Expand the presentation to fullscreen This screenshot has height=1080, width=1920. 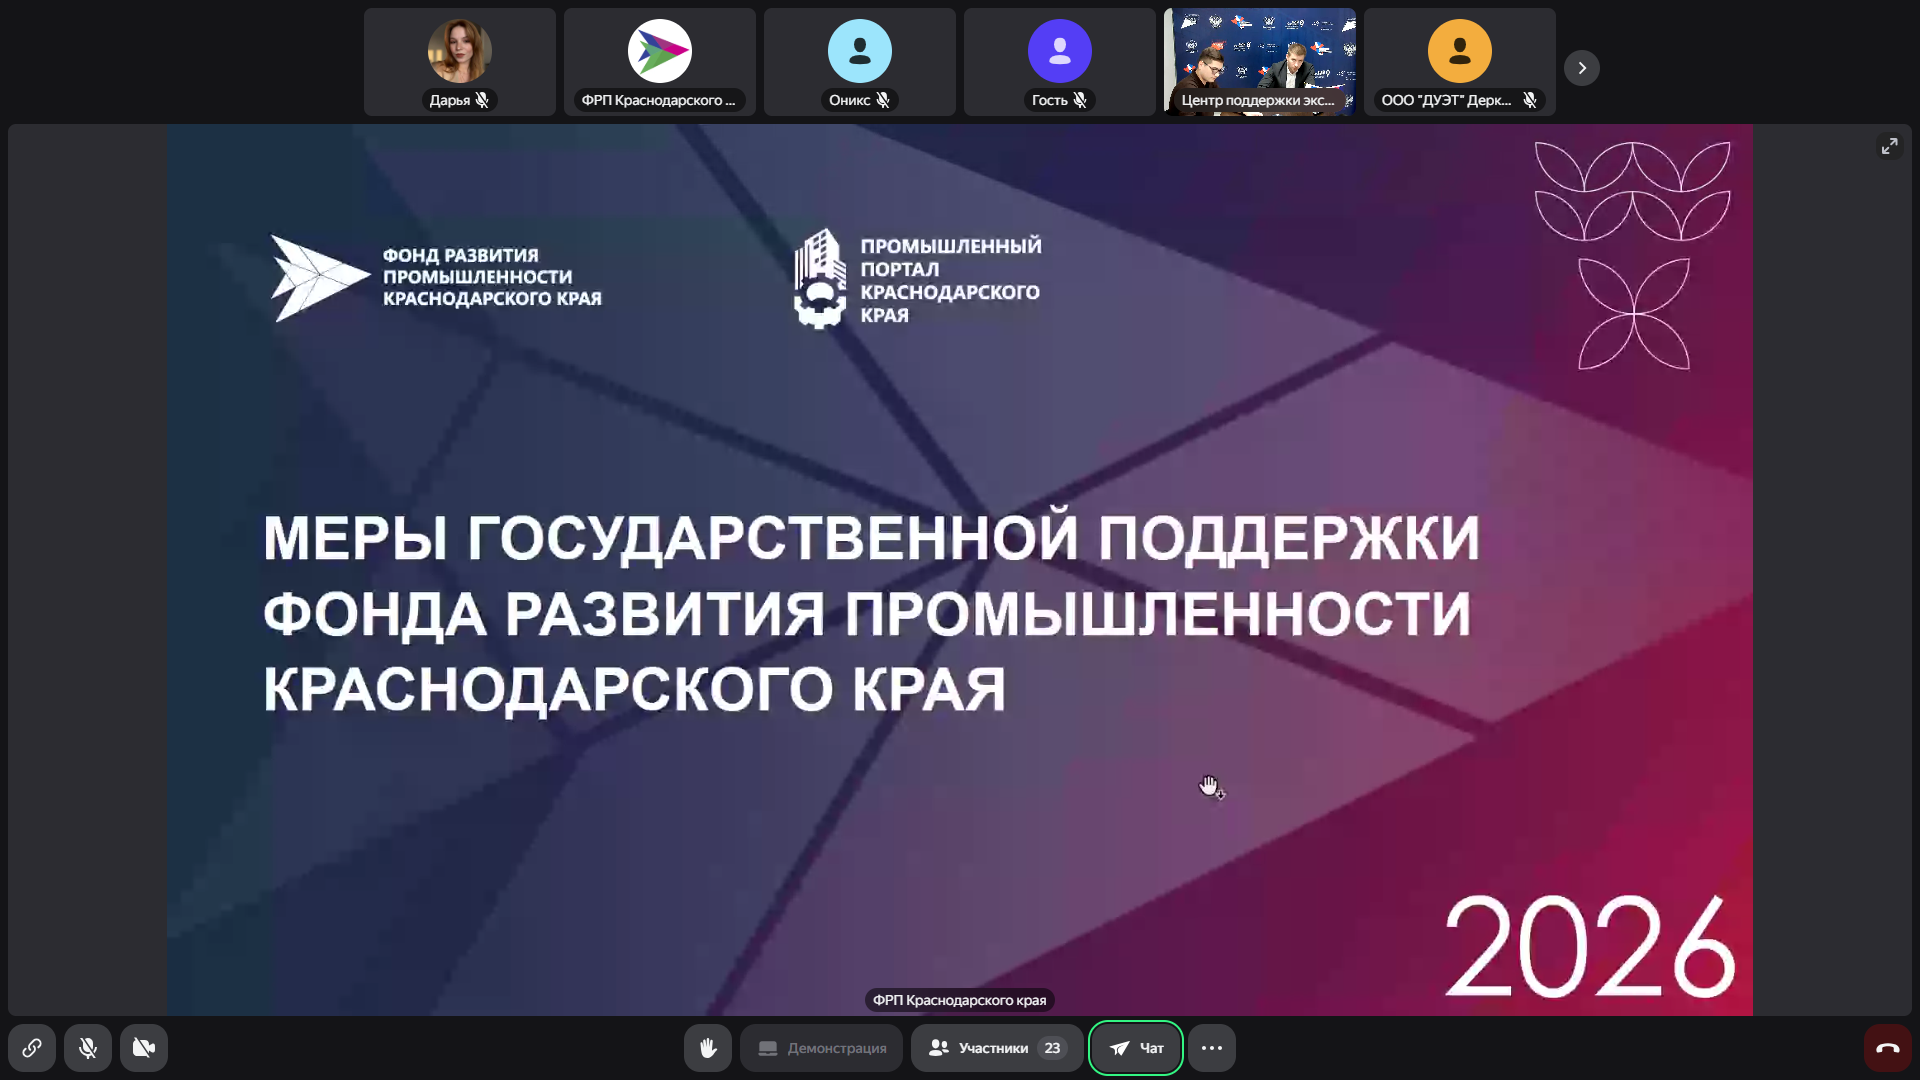pos(1889,146)
